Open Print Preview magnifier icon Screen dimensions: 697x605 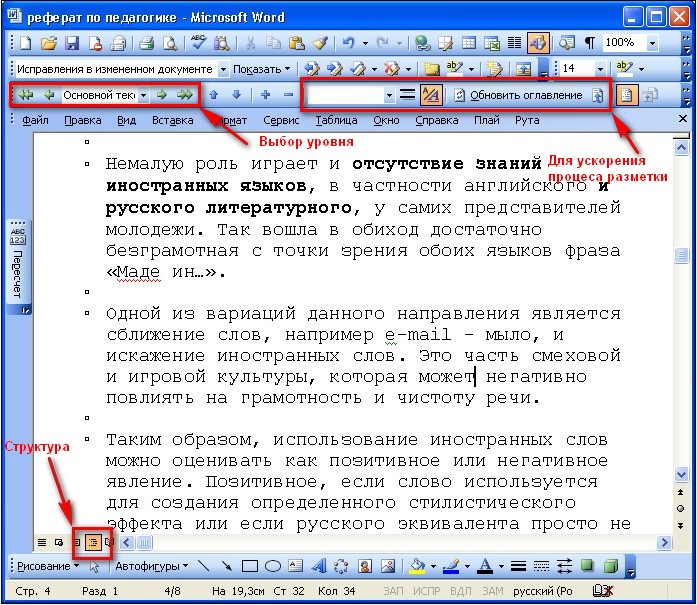point(170,43)
